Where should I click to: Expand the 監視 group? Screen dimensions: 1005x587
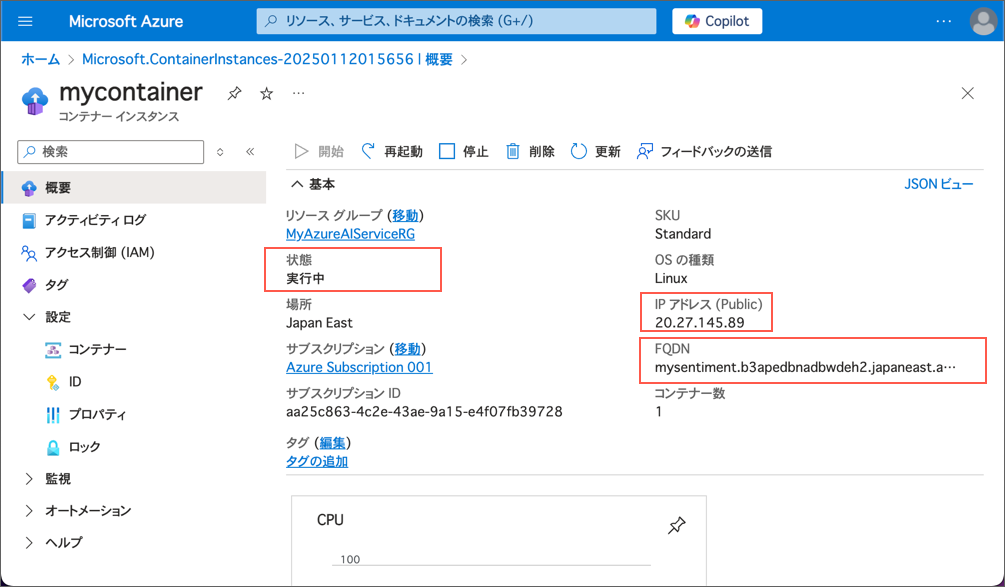29,479
